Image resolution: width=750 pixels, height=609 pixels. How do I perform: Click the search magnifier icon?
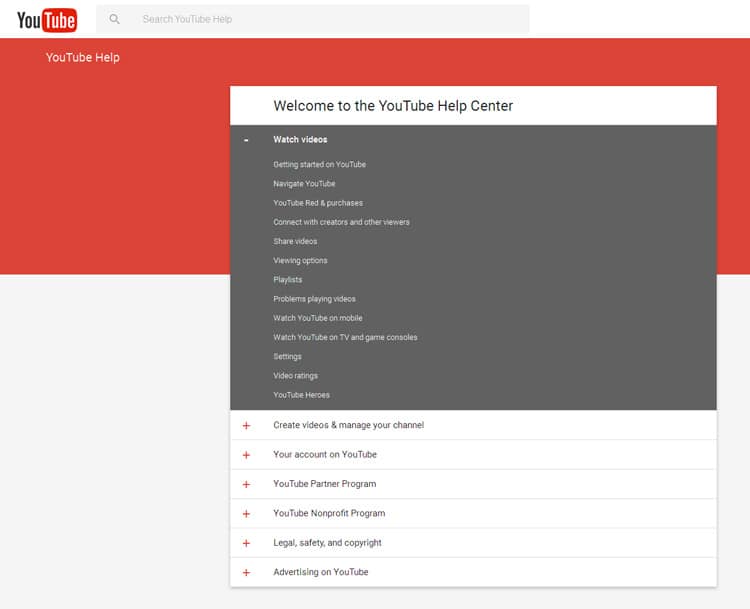point(114,19)
